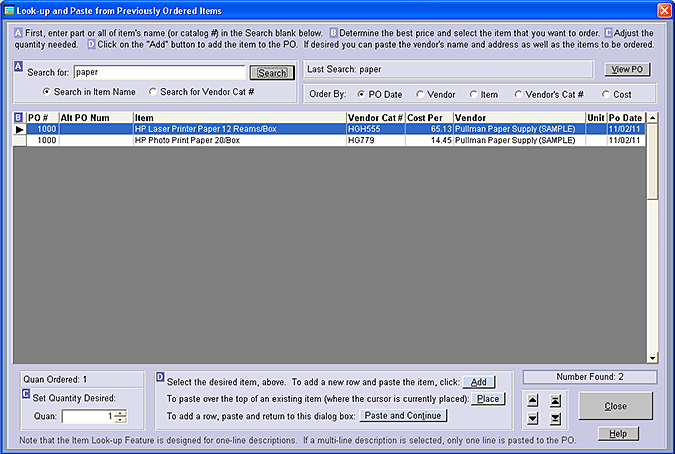The image size is (675, 454).
Task: Decrease quantity with stepper down arrow
Action: 121,420
